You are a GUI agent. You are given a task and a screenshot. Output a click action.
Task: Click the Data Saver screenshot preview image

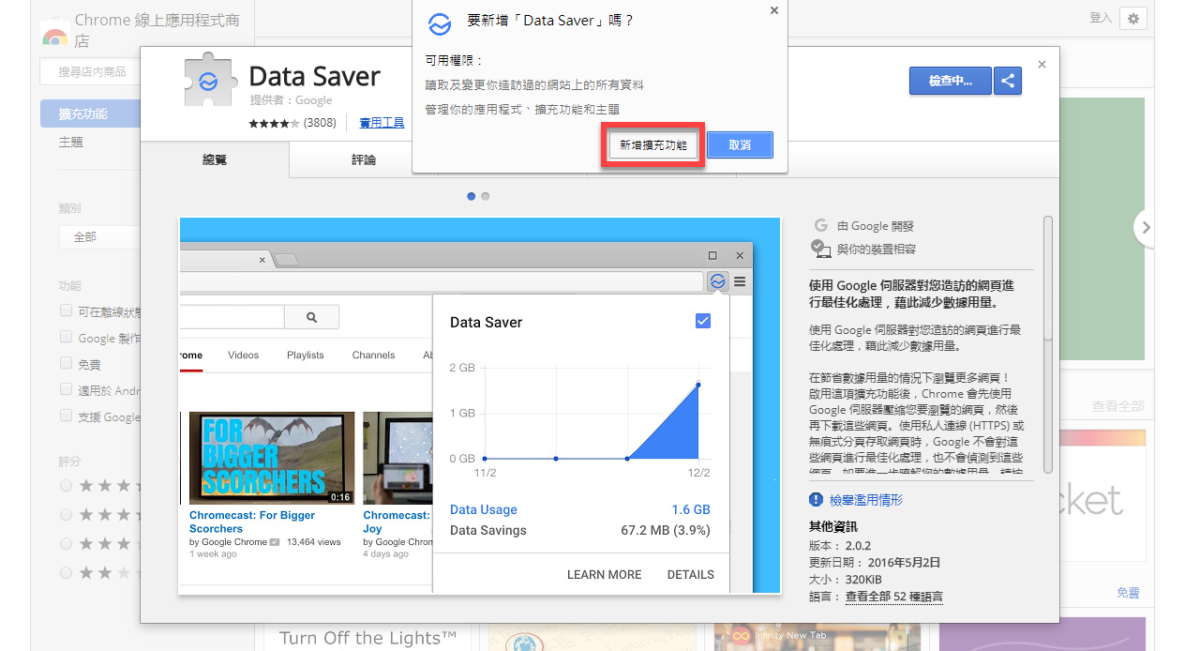[x=479, y=405]
